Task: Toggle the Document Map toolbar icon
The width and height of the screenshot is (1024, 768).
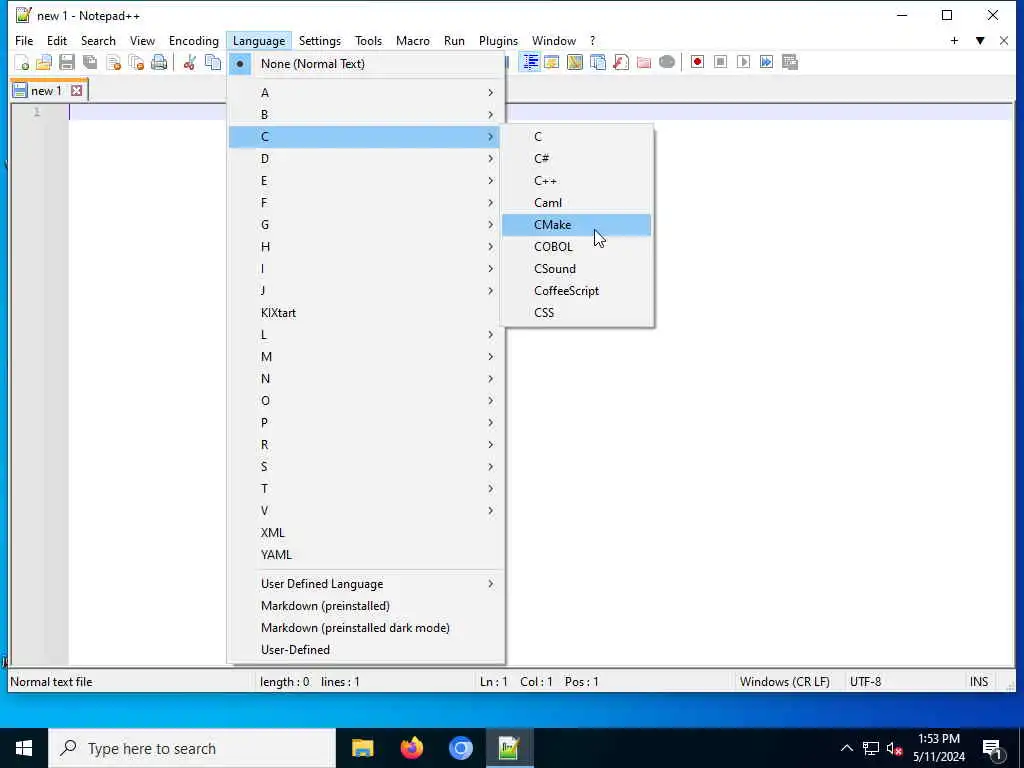Action: tap(575, 63)
